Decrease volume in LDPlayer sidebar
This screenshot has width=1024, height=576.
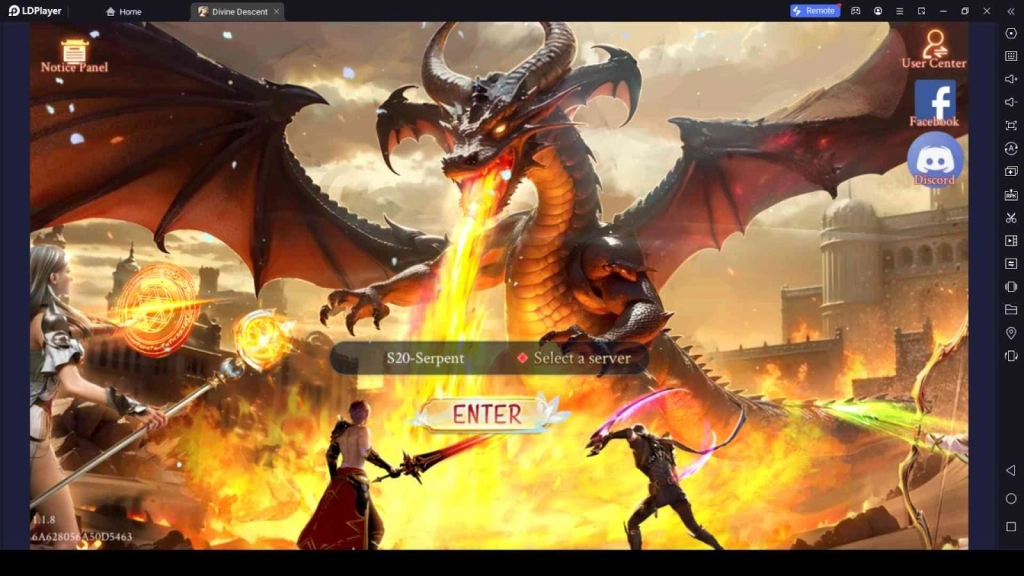point(1011,102)
